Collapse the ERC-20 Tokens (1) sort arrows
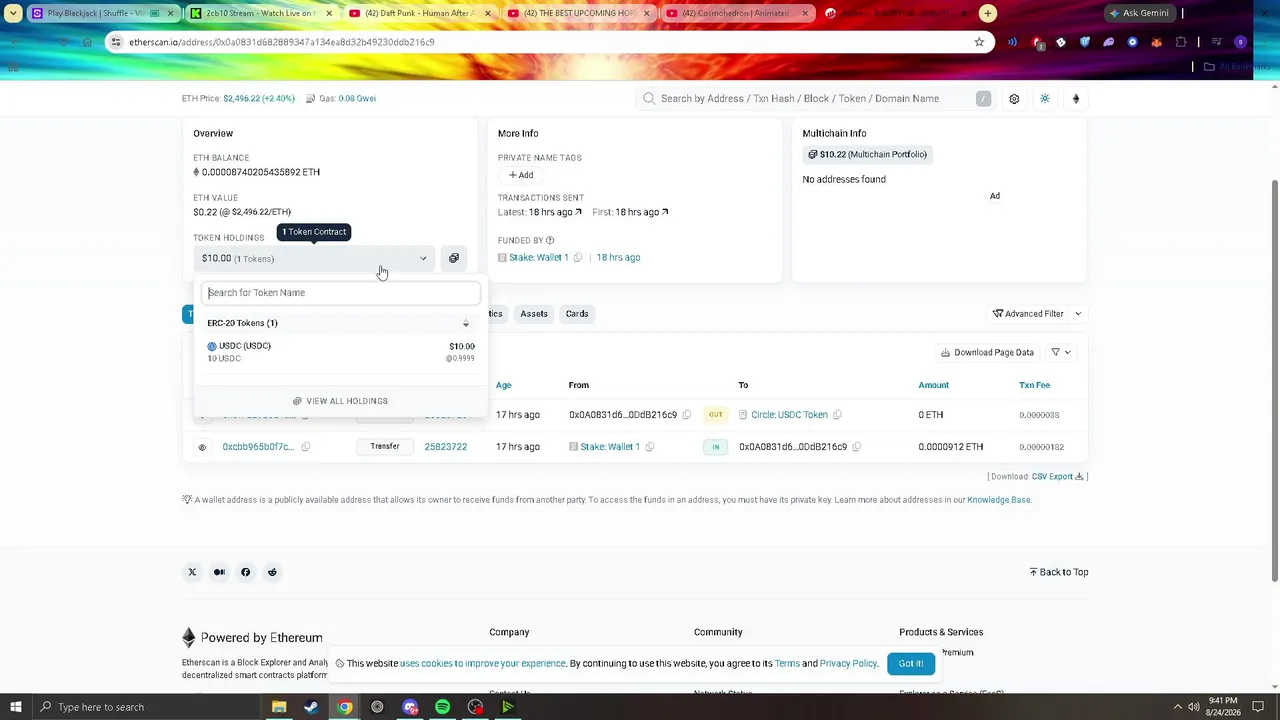Image resolution: width=1280 pixels, height=720 pixels. (465, 323)
